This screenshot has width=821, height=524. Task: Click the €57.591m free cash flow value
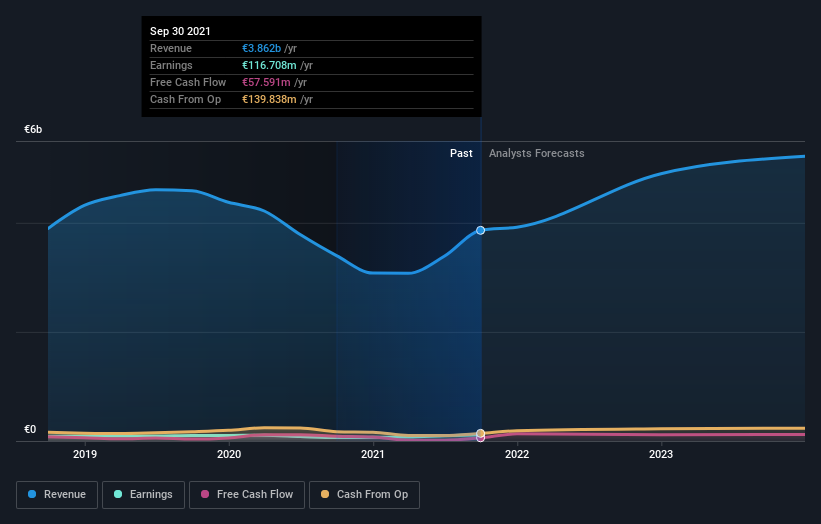pyautogui.click(x=266, y=82)
